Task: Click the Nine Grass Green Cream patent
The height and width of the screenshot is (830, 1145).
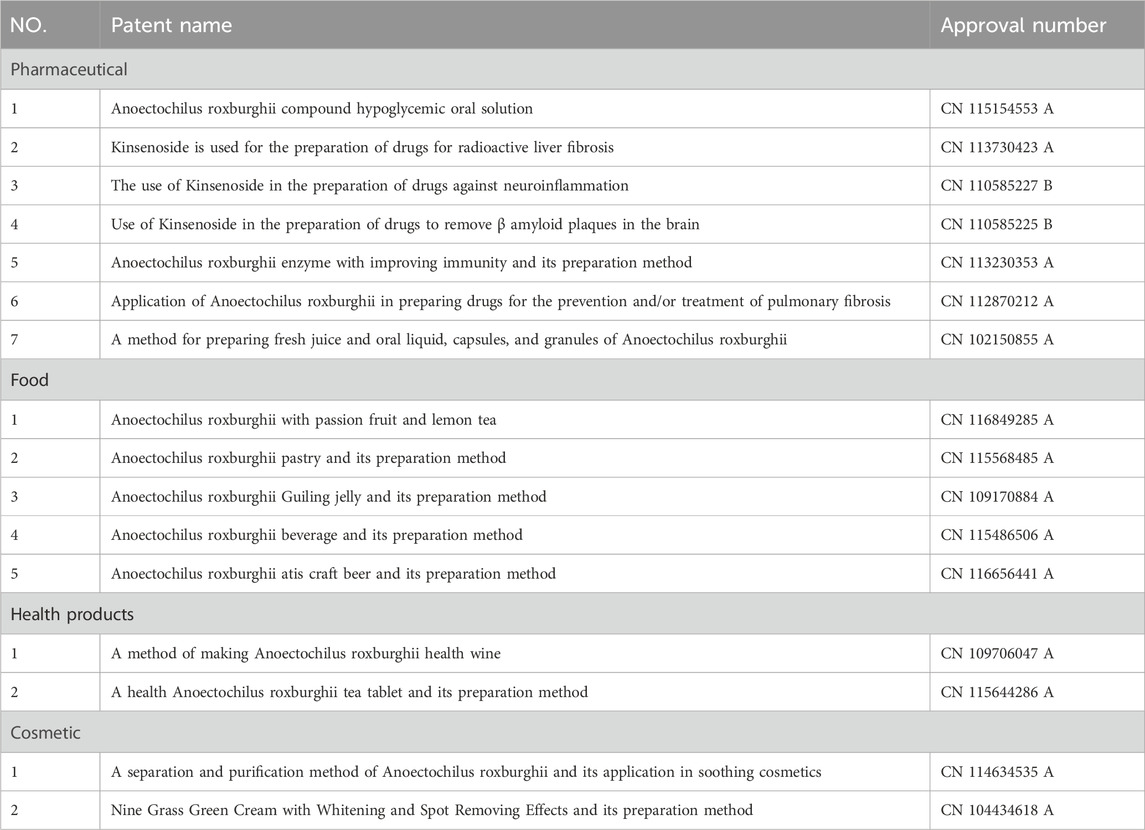Action: (x=432, y=810)
